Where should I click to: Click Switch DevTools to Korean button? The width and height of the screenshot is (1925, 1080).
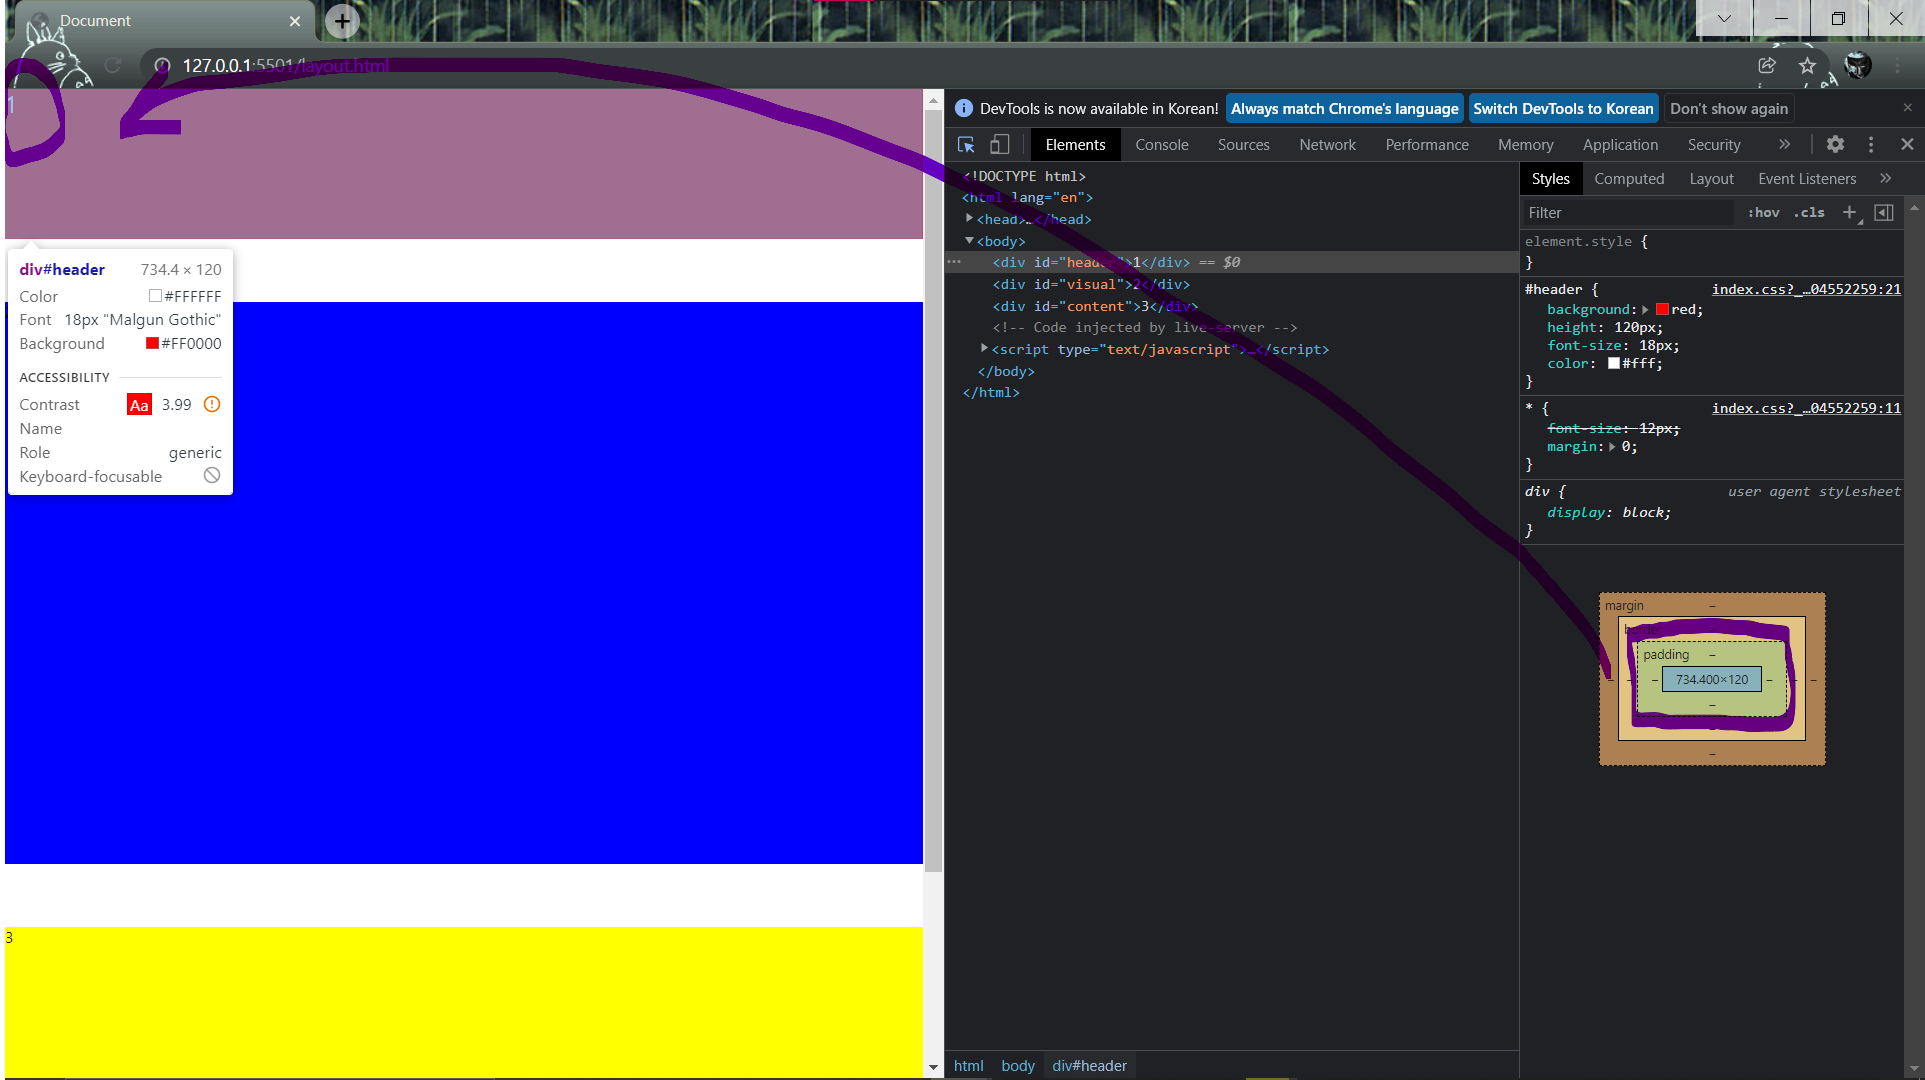1563,109
